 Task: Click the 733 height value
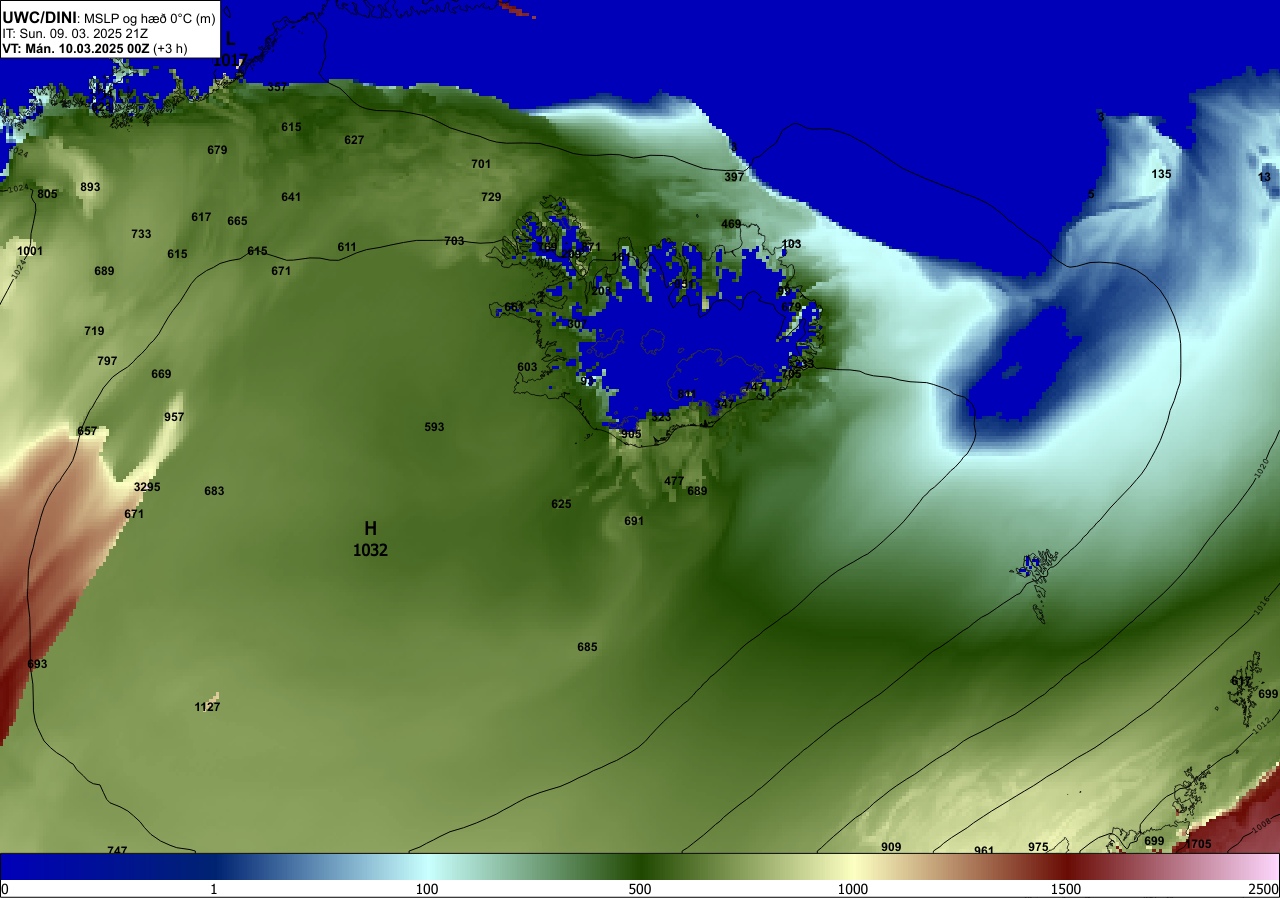click(141, 234)
